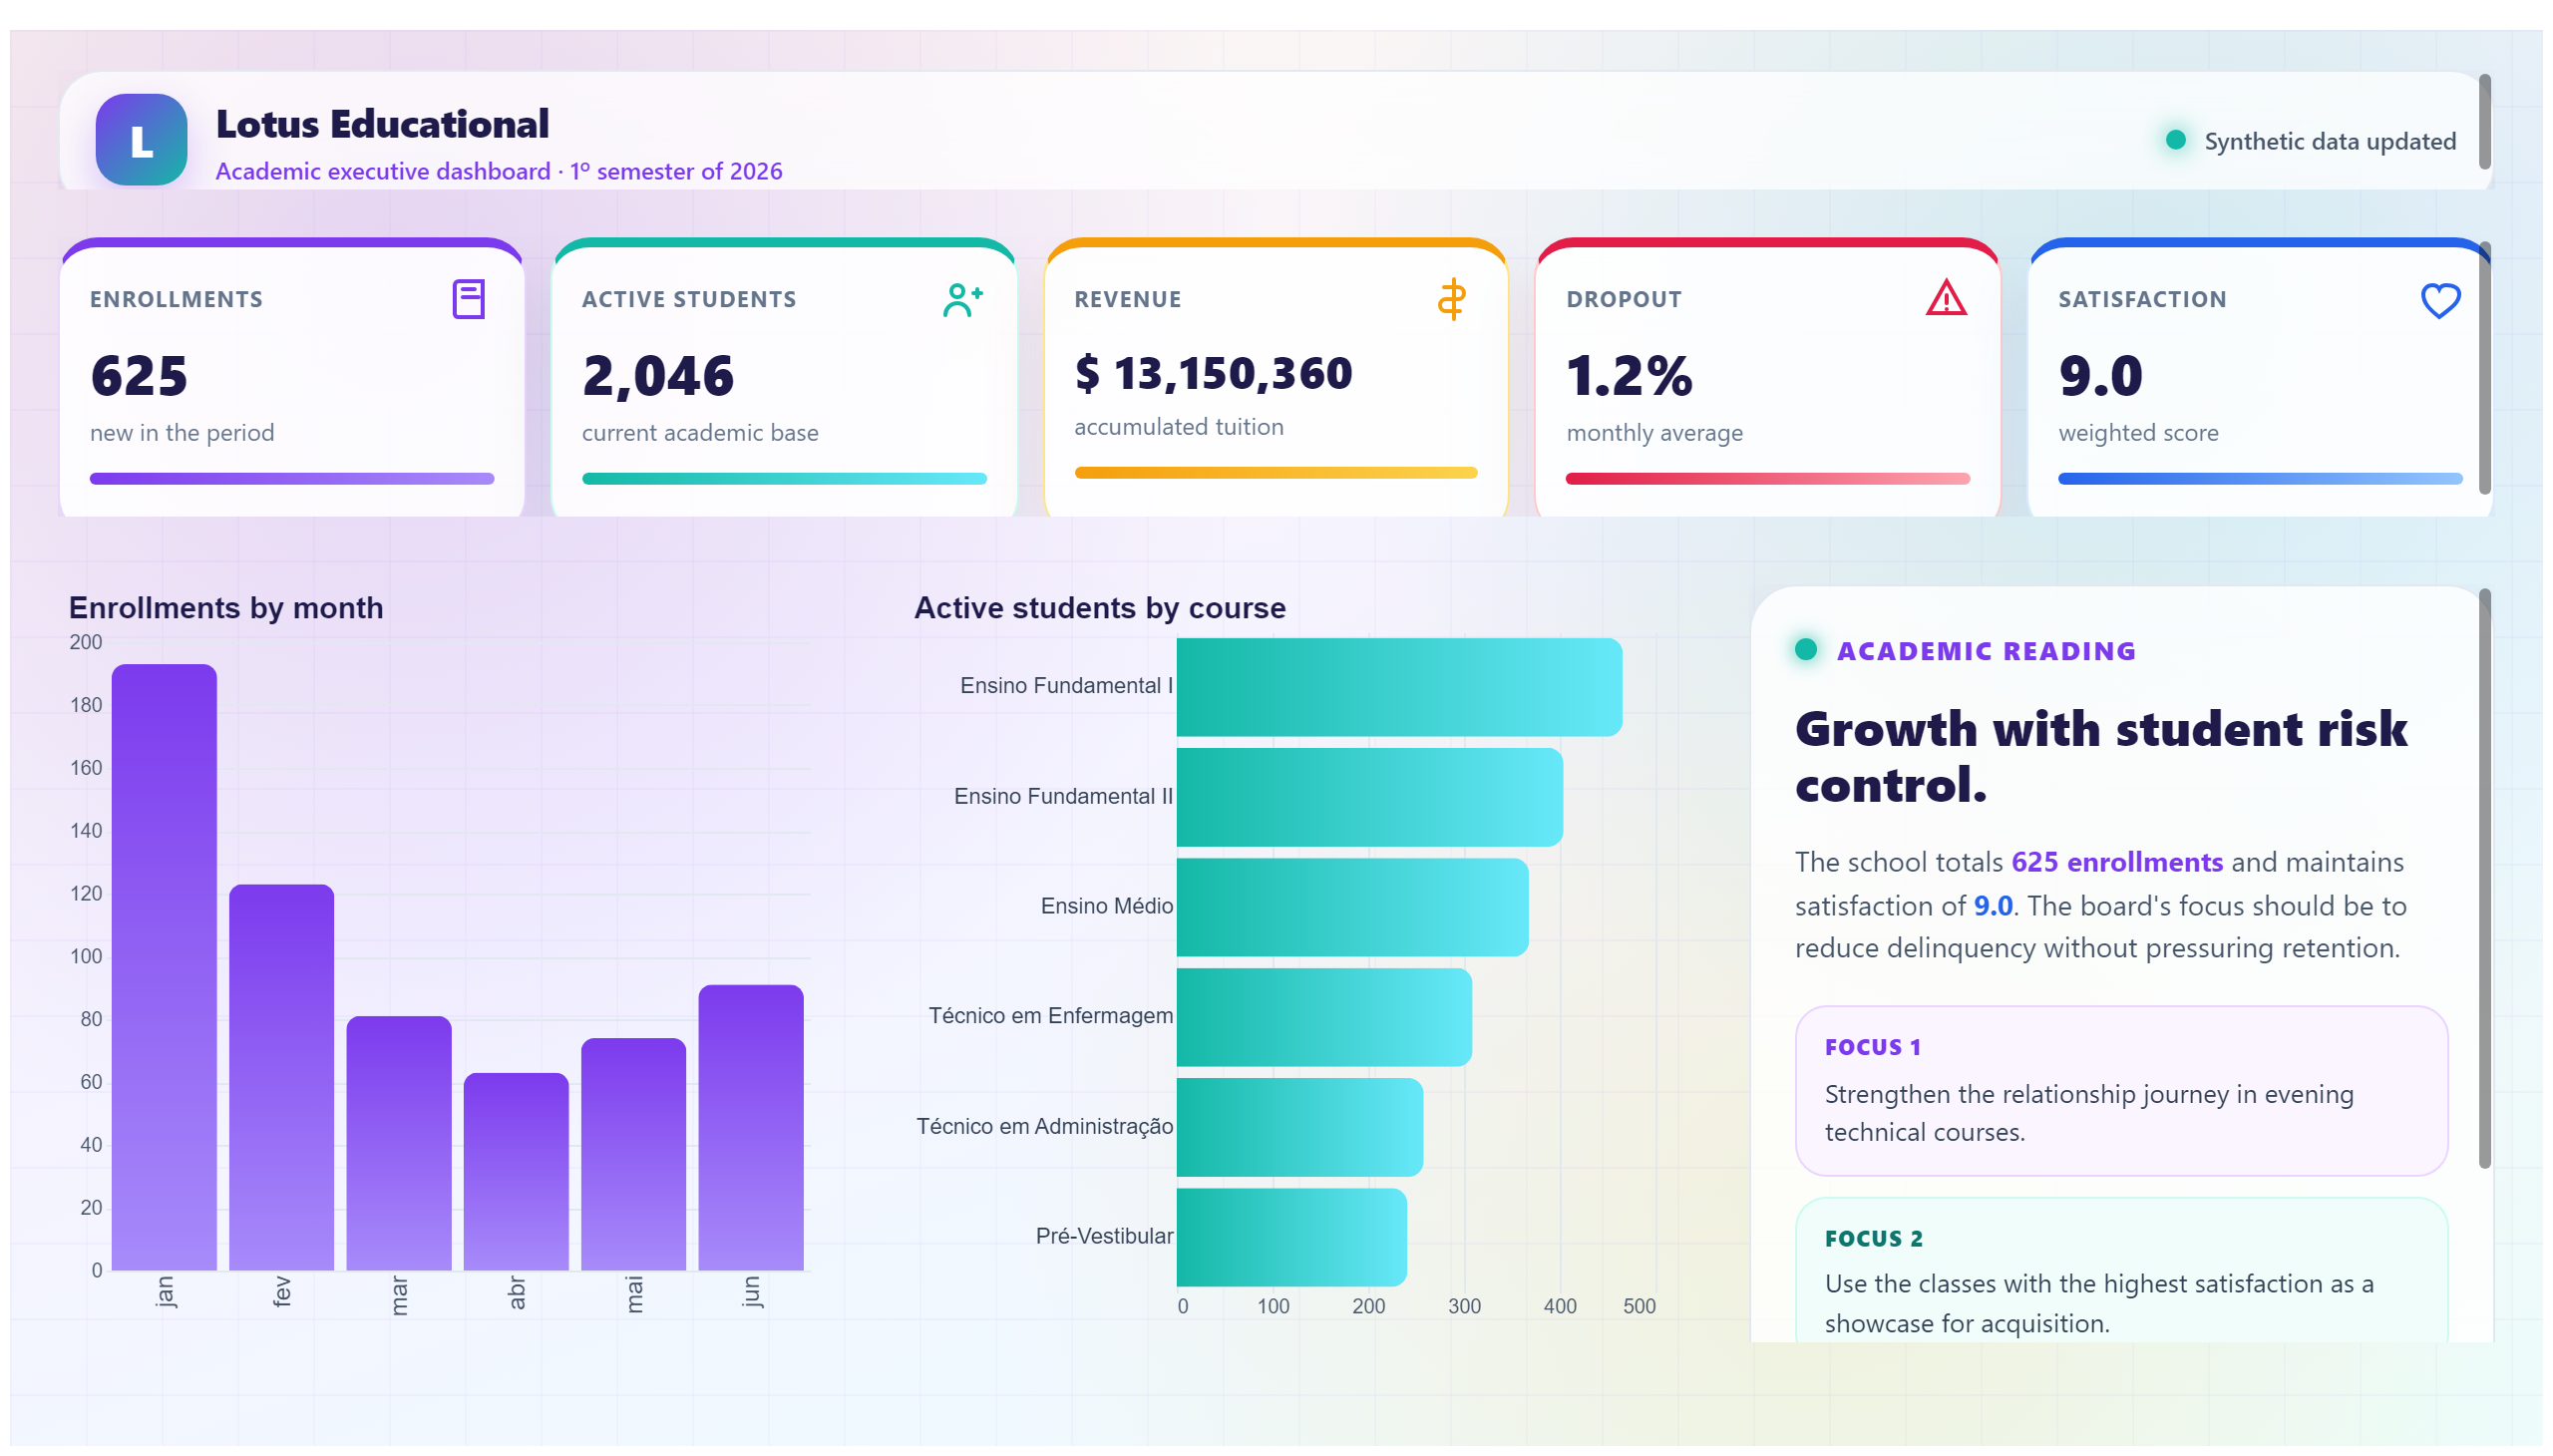
Task: Click the Satisfaction heart icon
Action: (x=2439, y=300)
